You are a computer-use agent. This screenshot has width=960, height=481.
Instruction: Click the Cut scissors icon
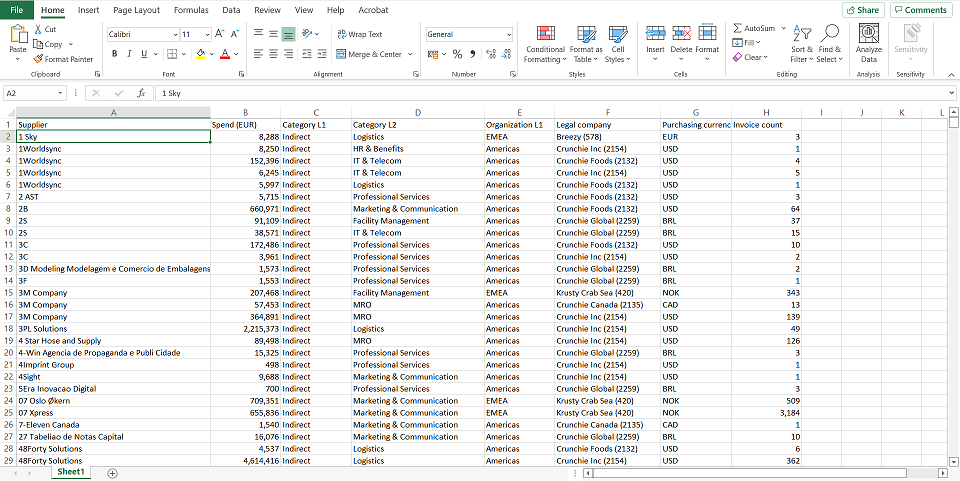point(38,29)
